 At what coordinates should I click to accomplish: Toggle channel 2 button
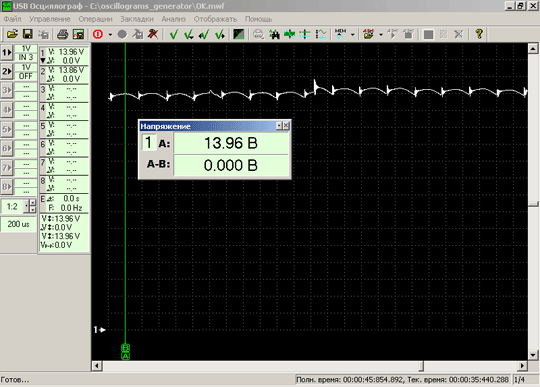pyautogui.click(x=7, y=71)
